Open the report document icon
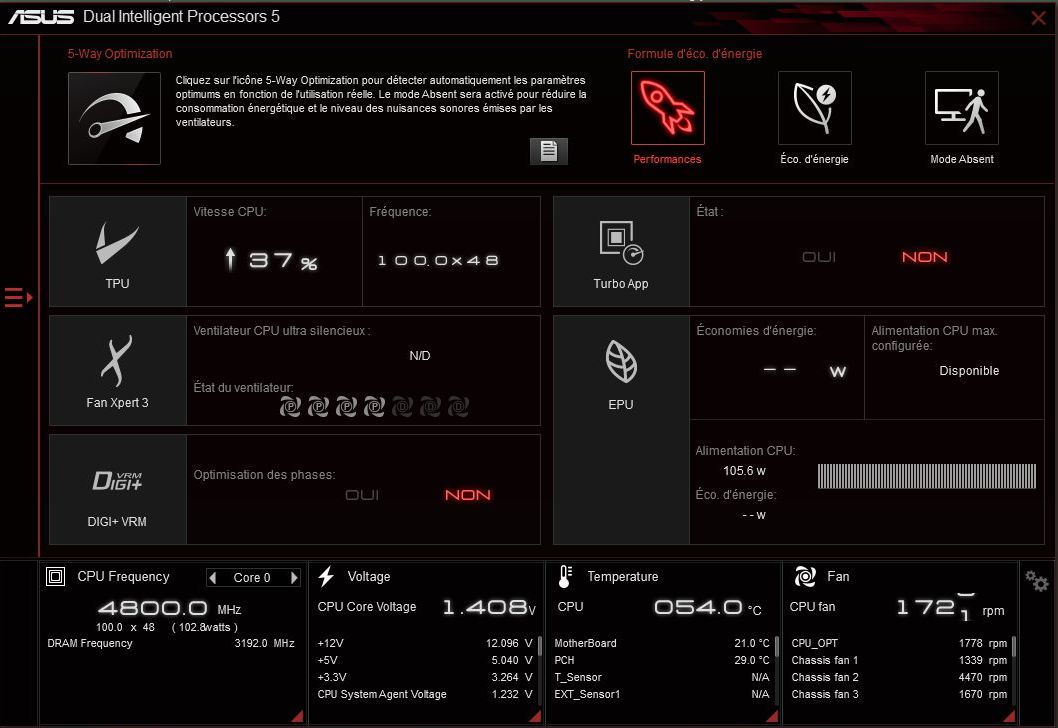This screenshot has width=1058, height=728. [x=549, y=151]
